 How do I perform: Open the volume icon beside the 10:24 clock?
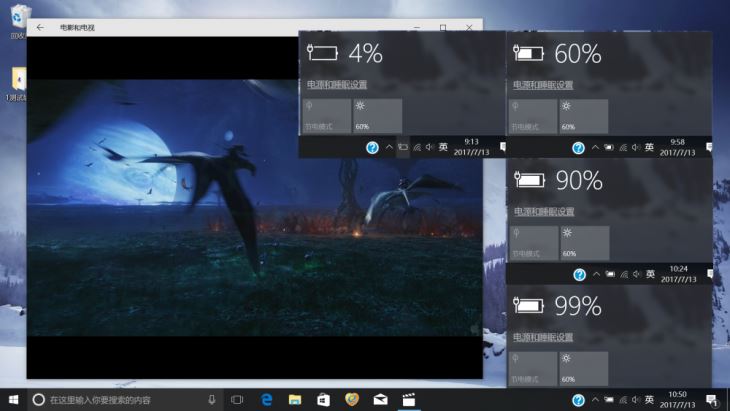pyautogui.click(x=637, y=274)
